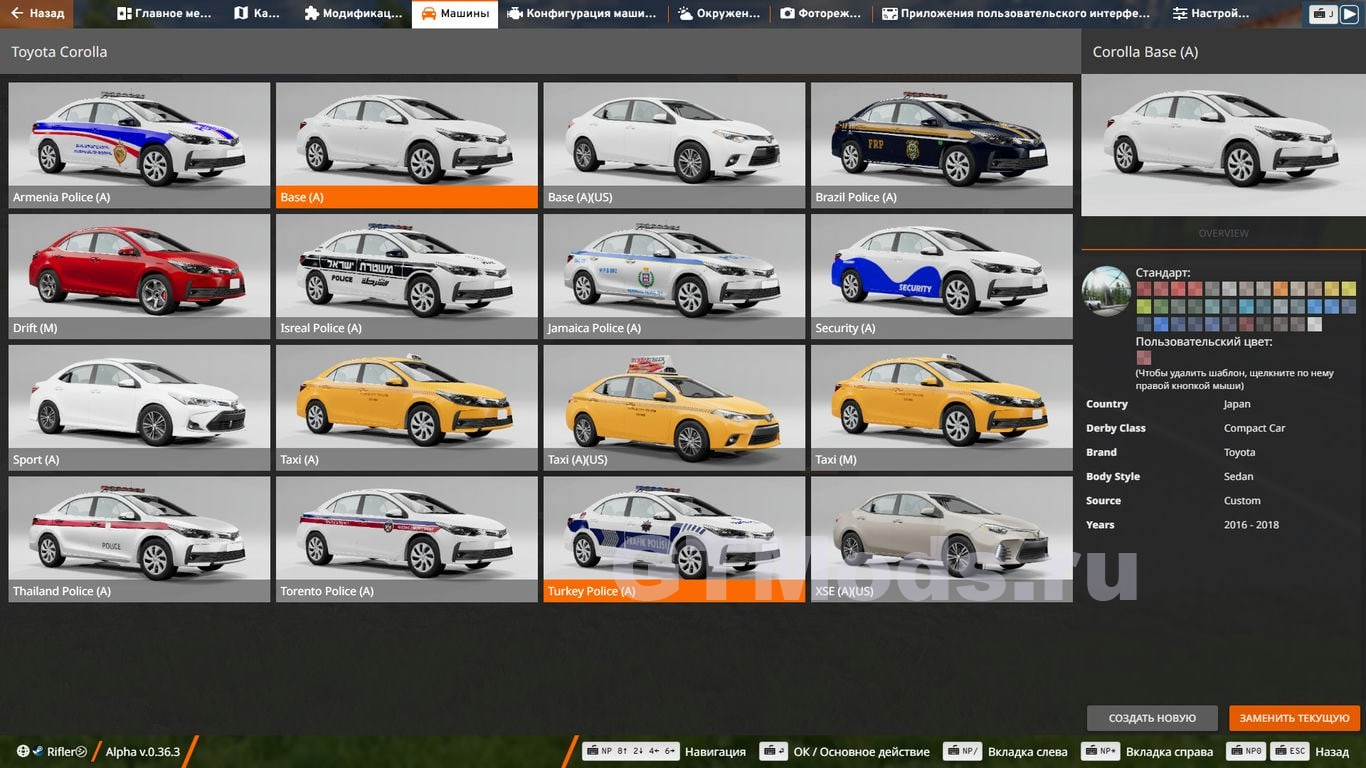Click the Toyota Corolla header title

(x=59, y=51)
